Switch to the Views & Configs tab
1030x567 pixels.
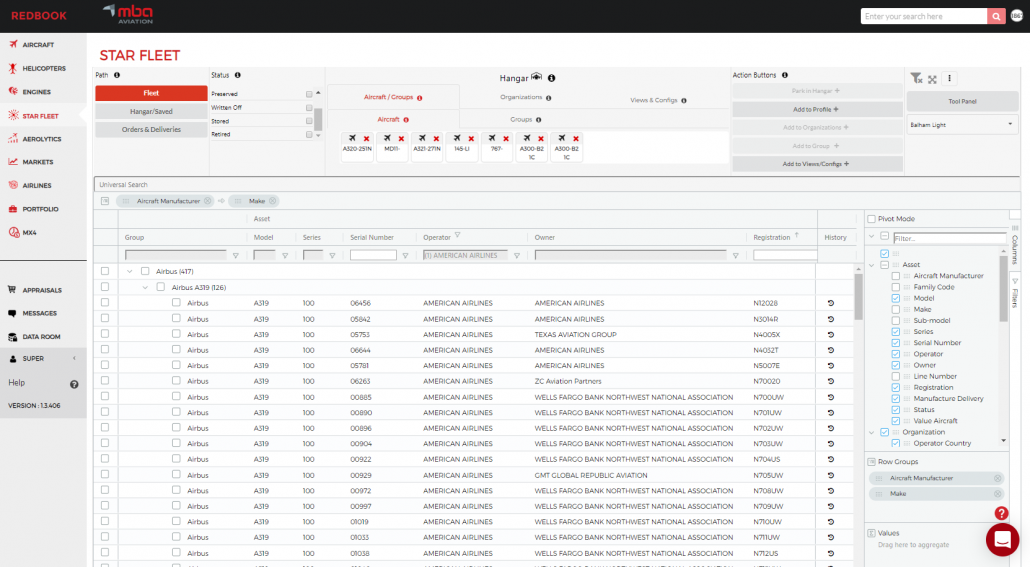point(658,100)
